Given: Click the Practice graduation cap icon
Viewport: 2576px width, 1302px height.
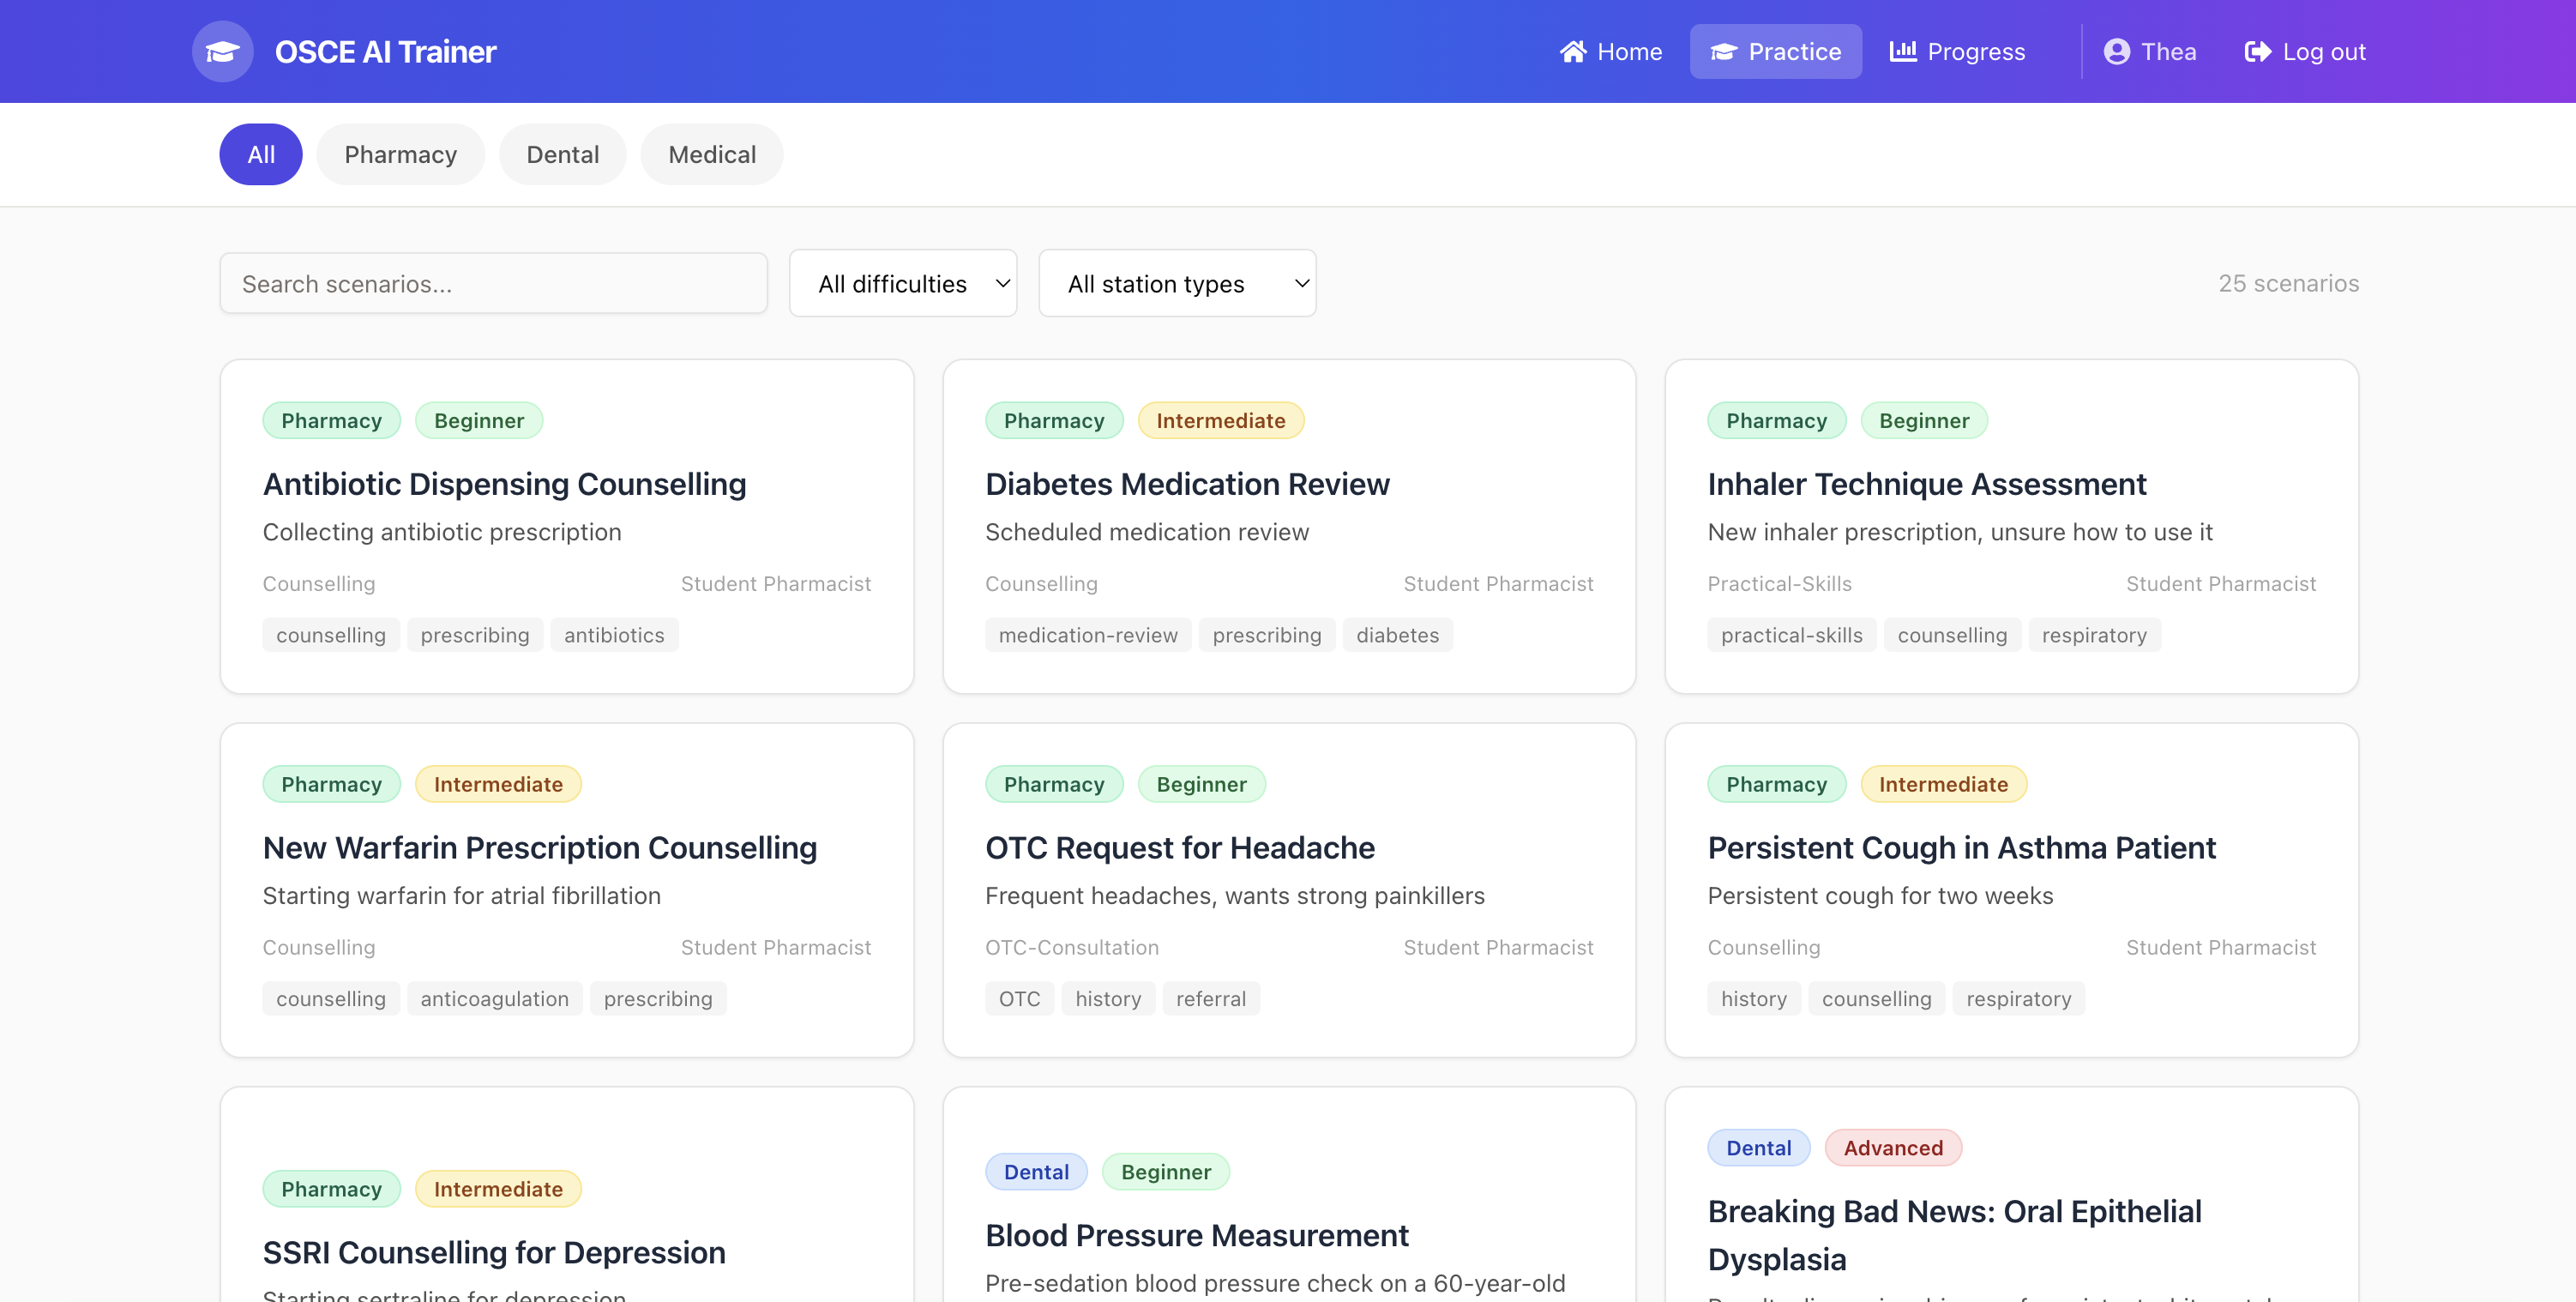Looking at the screenshot, I should [x=1723, y=51].
